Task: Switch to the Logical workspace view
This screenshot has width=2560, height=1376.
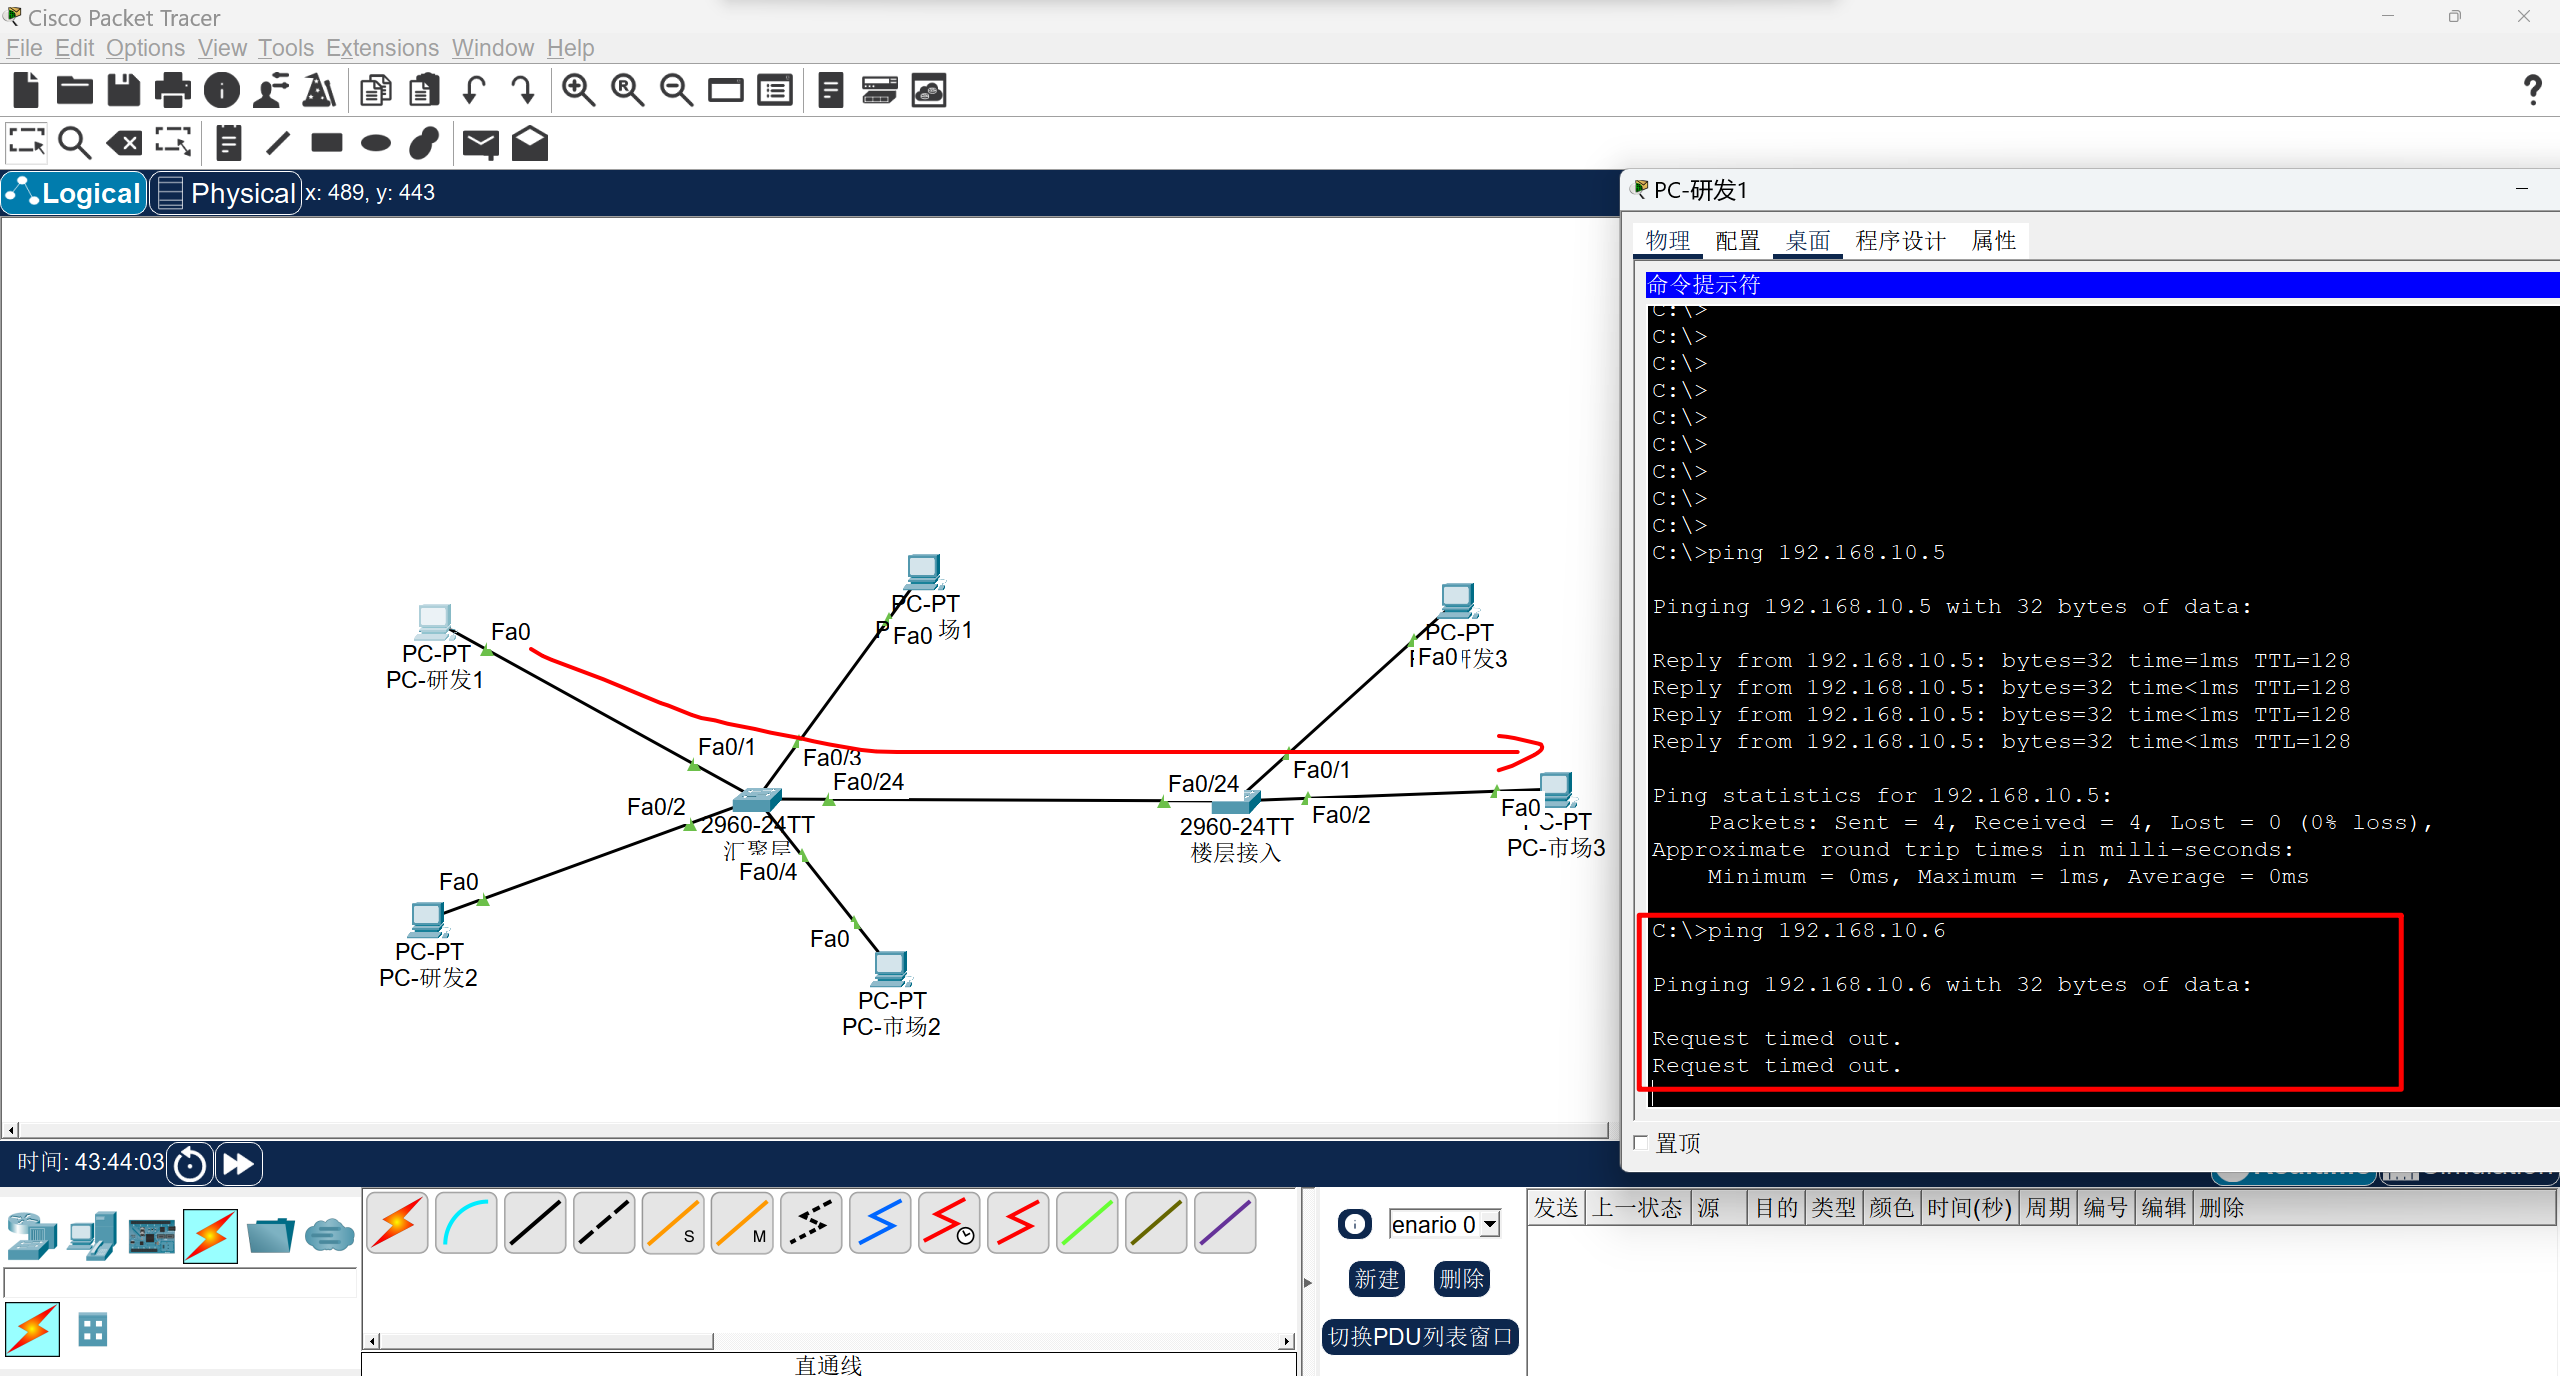Action: (x=75, y=193)
